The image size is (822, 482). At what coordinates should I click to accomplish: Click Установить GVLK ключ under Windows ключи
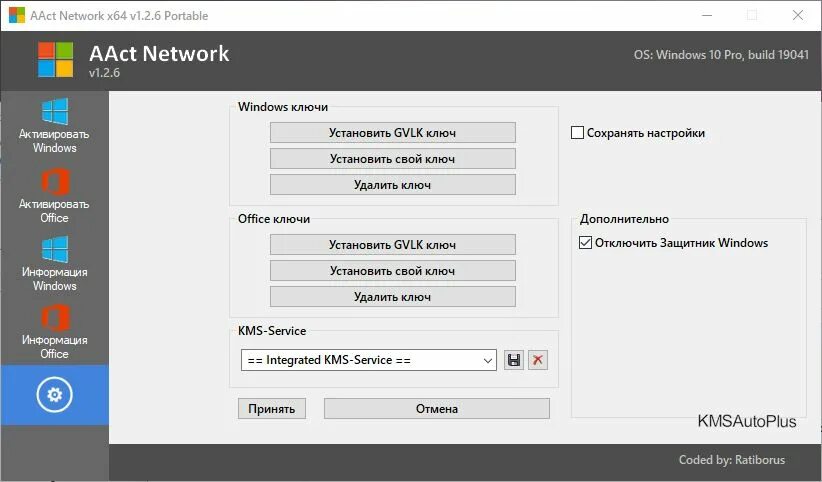click(393, 133)
